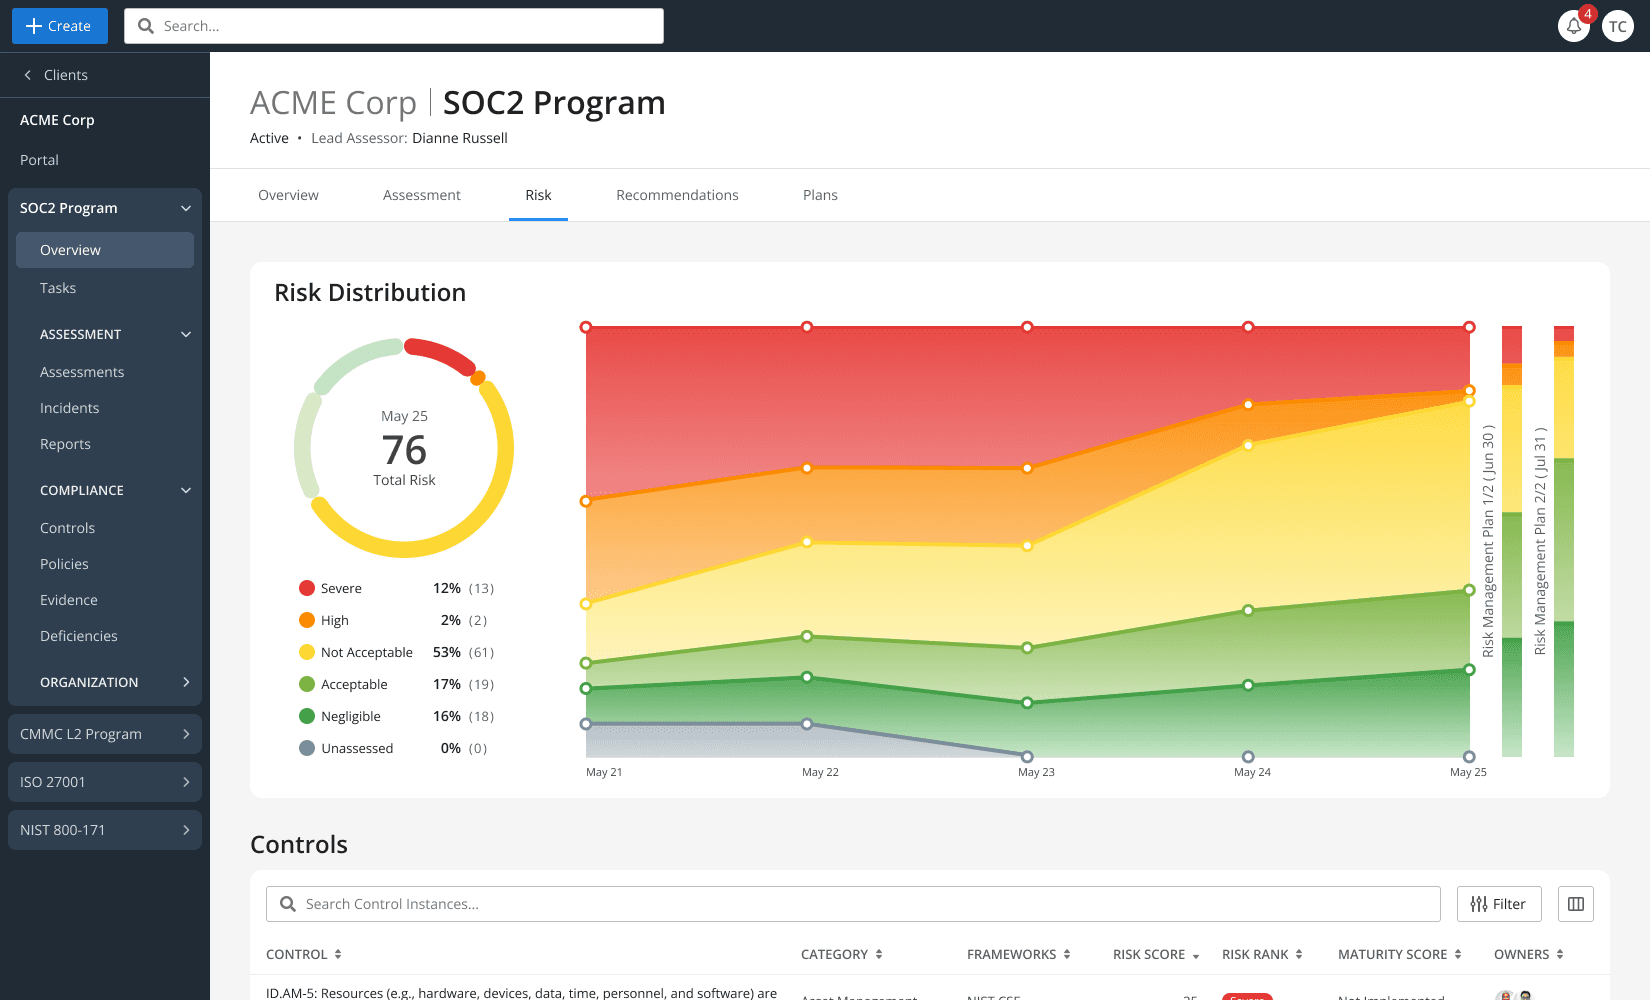The width and height of the screenshot is (1650, 1000).
Task: Go back to Clients
Action: pyautogui.click(x=56, y=75)
